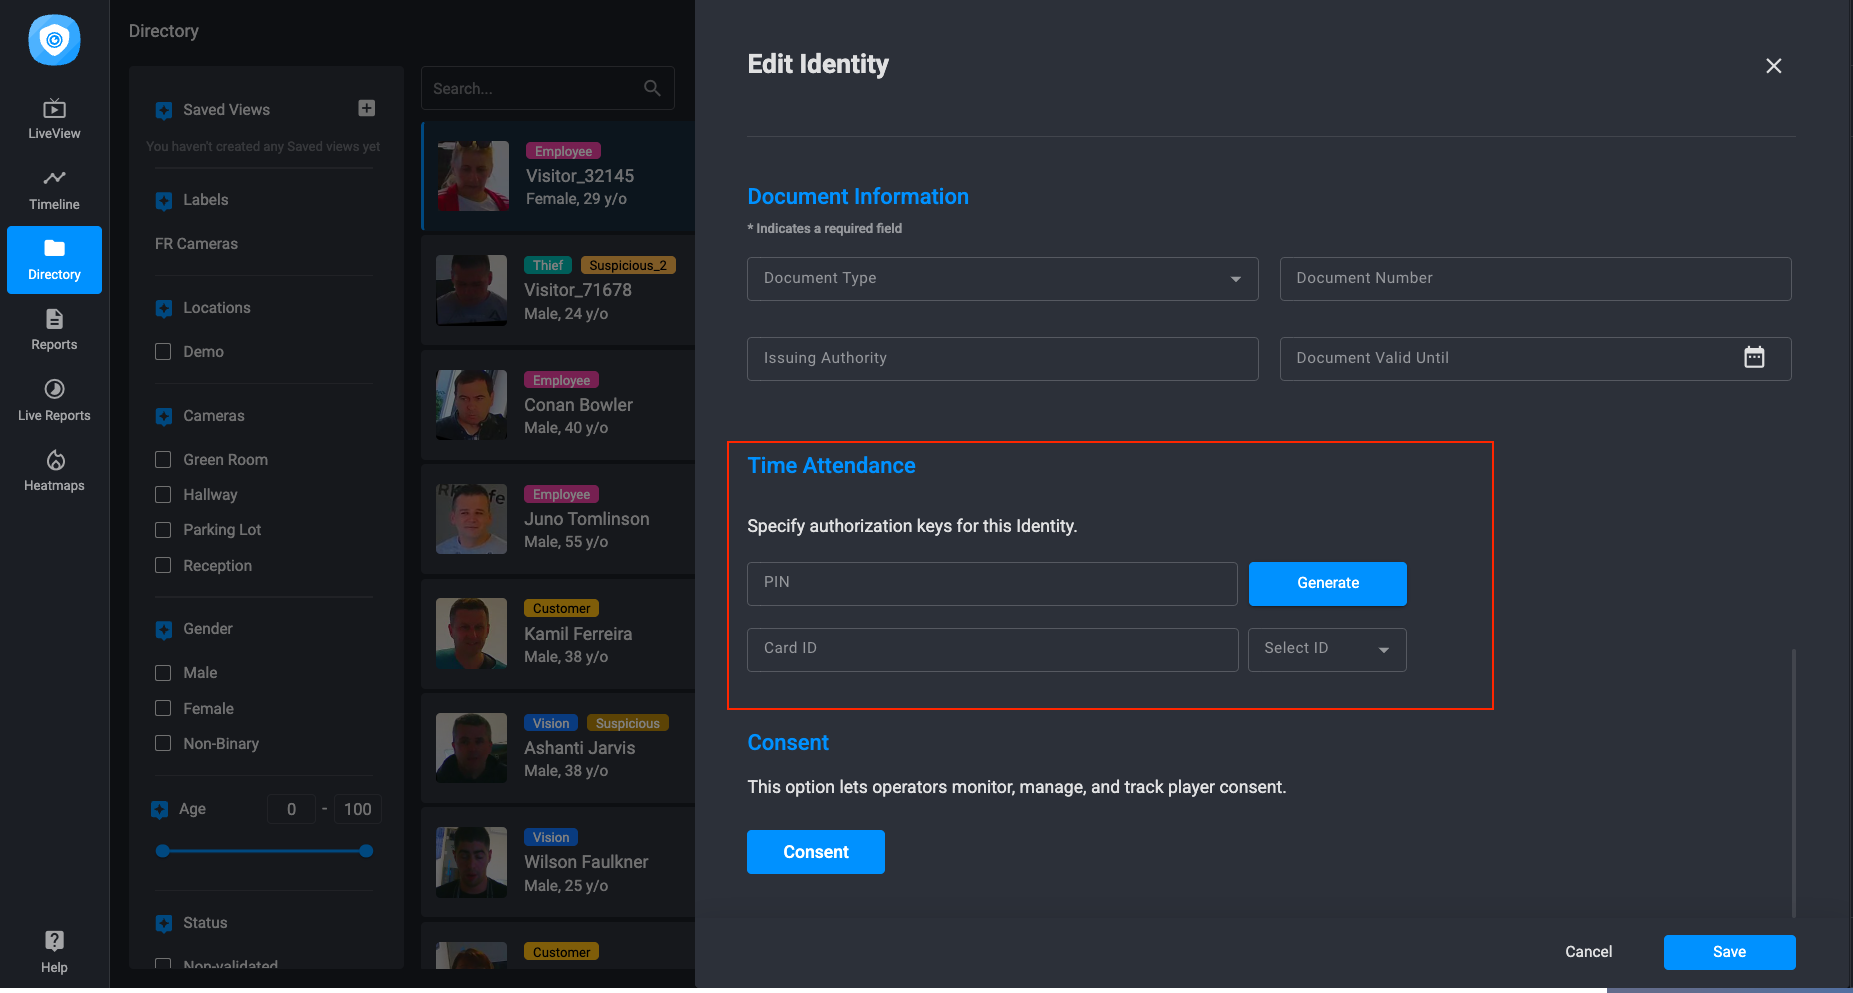Save the identity changes

coord(1730,952)
